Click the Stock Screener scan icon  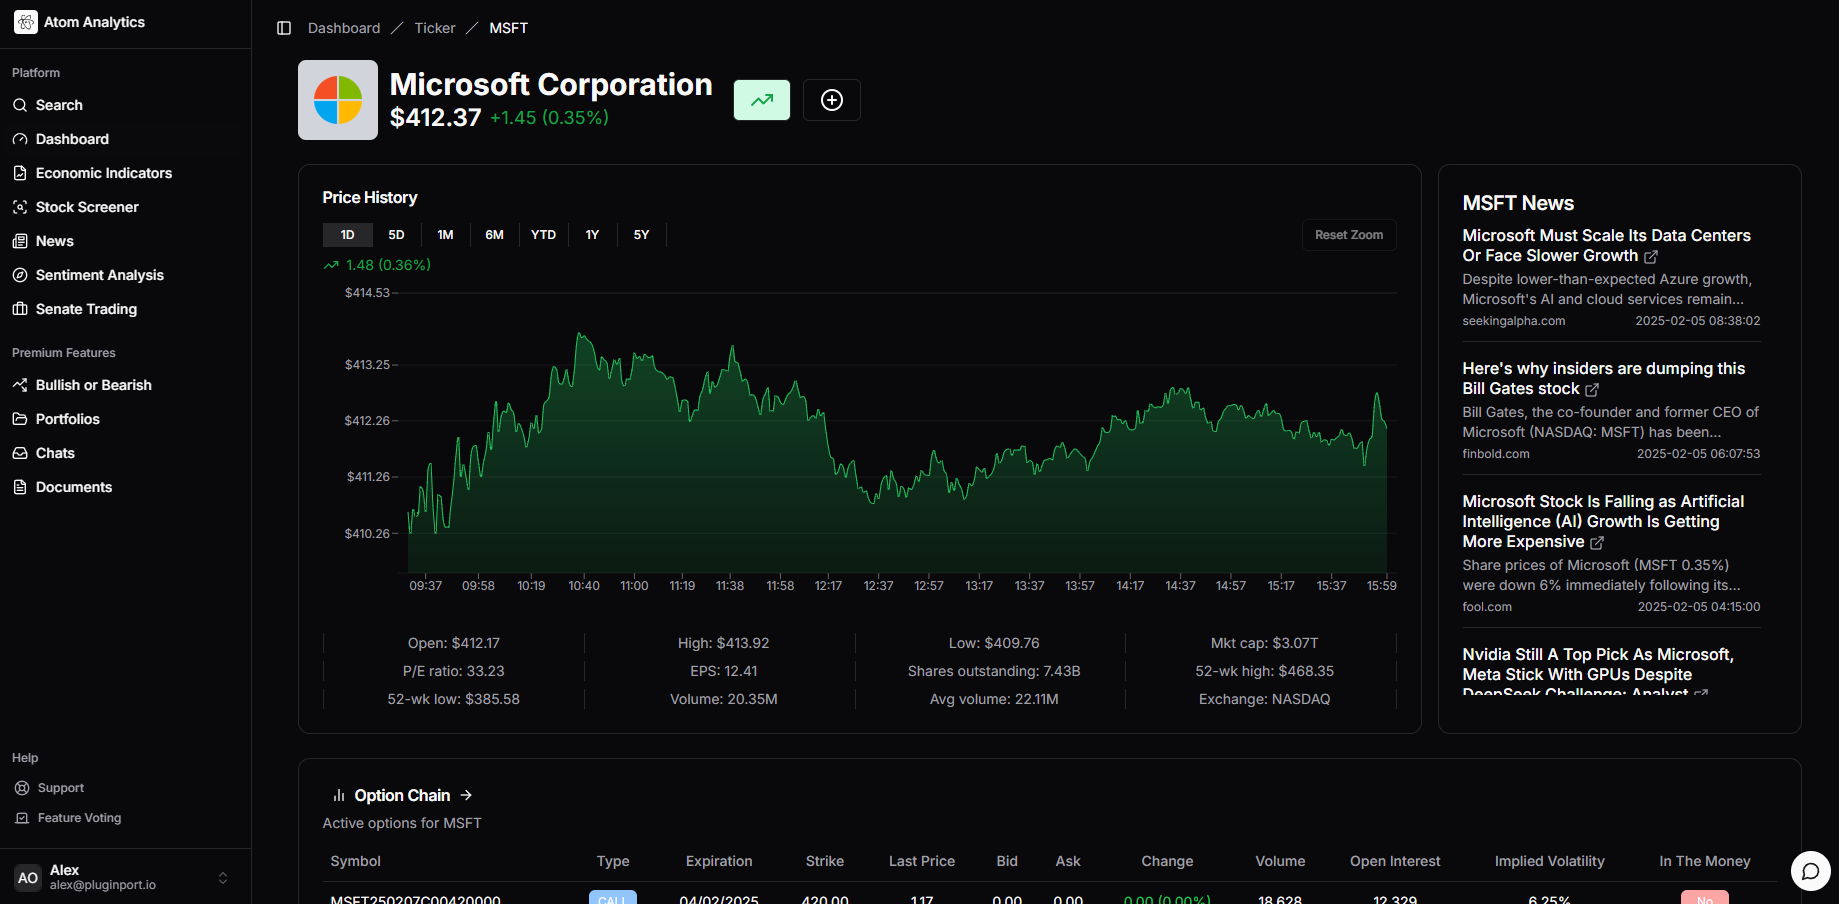(20, 207)
